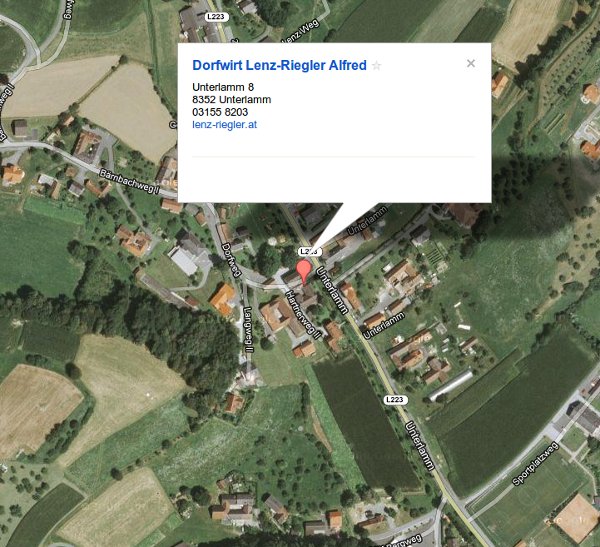
Task: Select the Sportplatzweg street label
Action: 535,464
